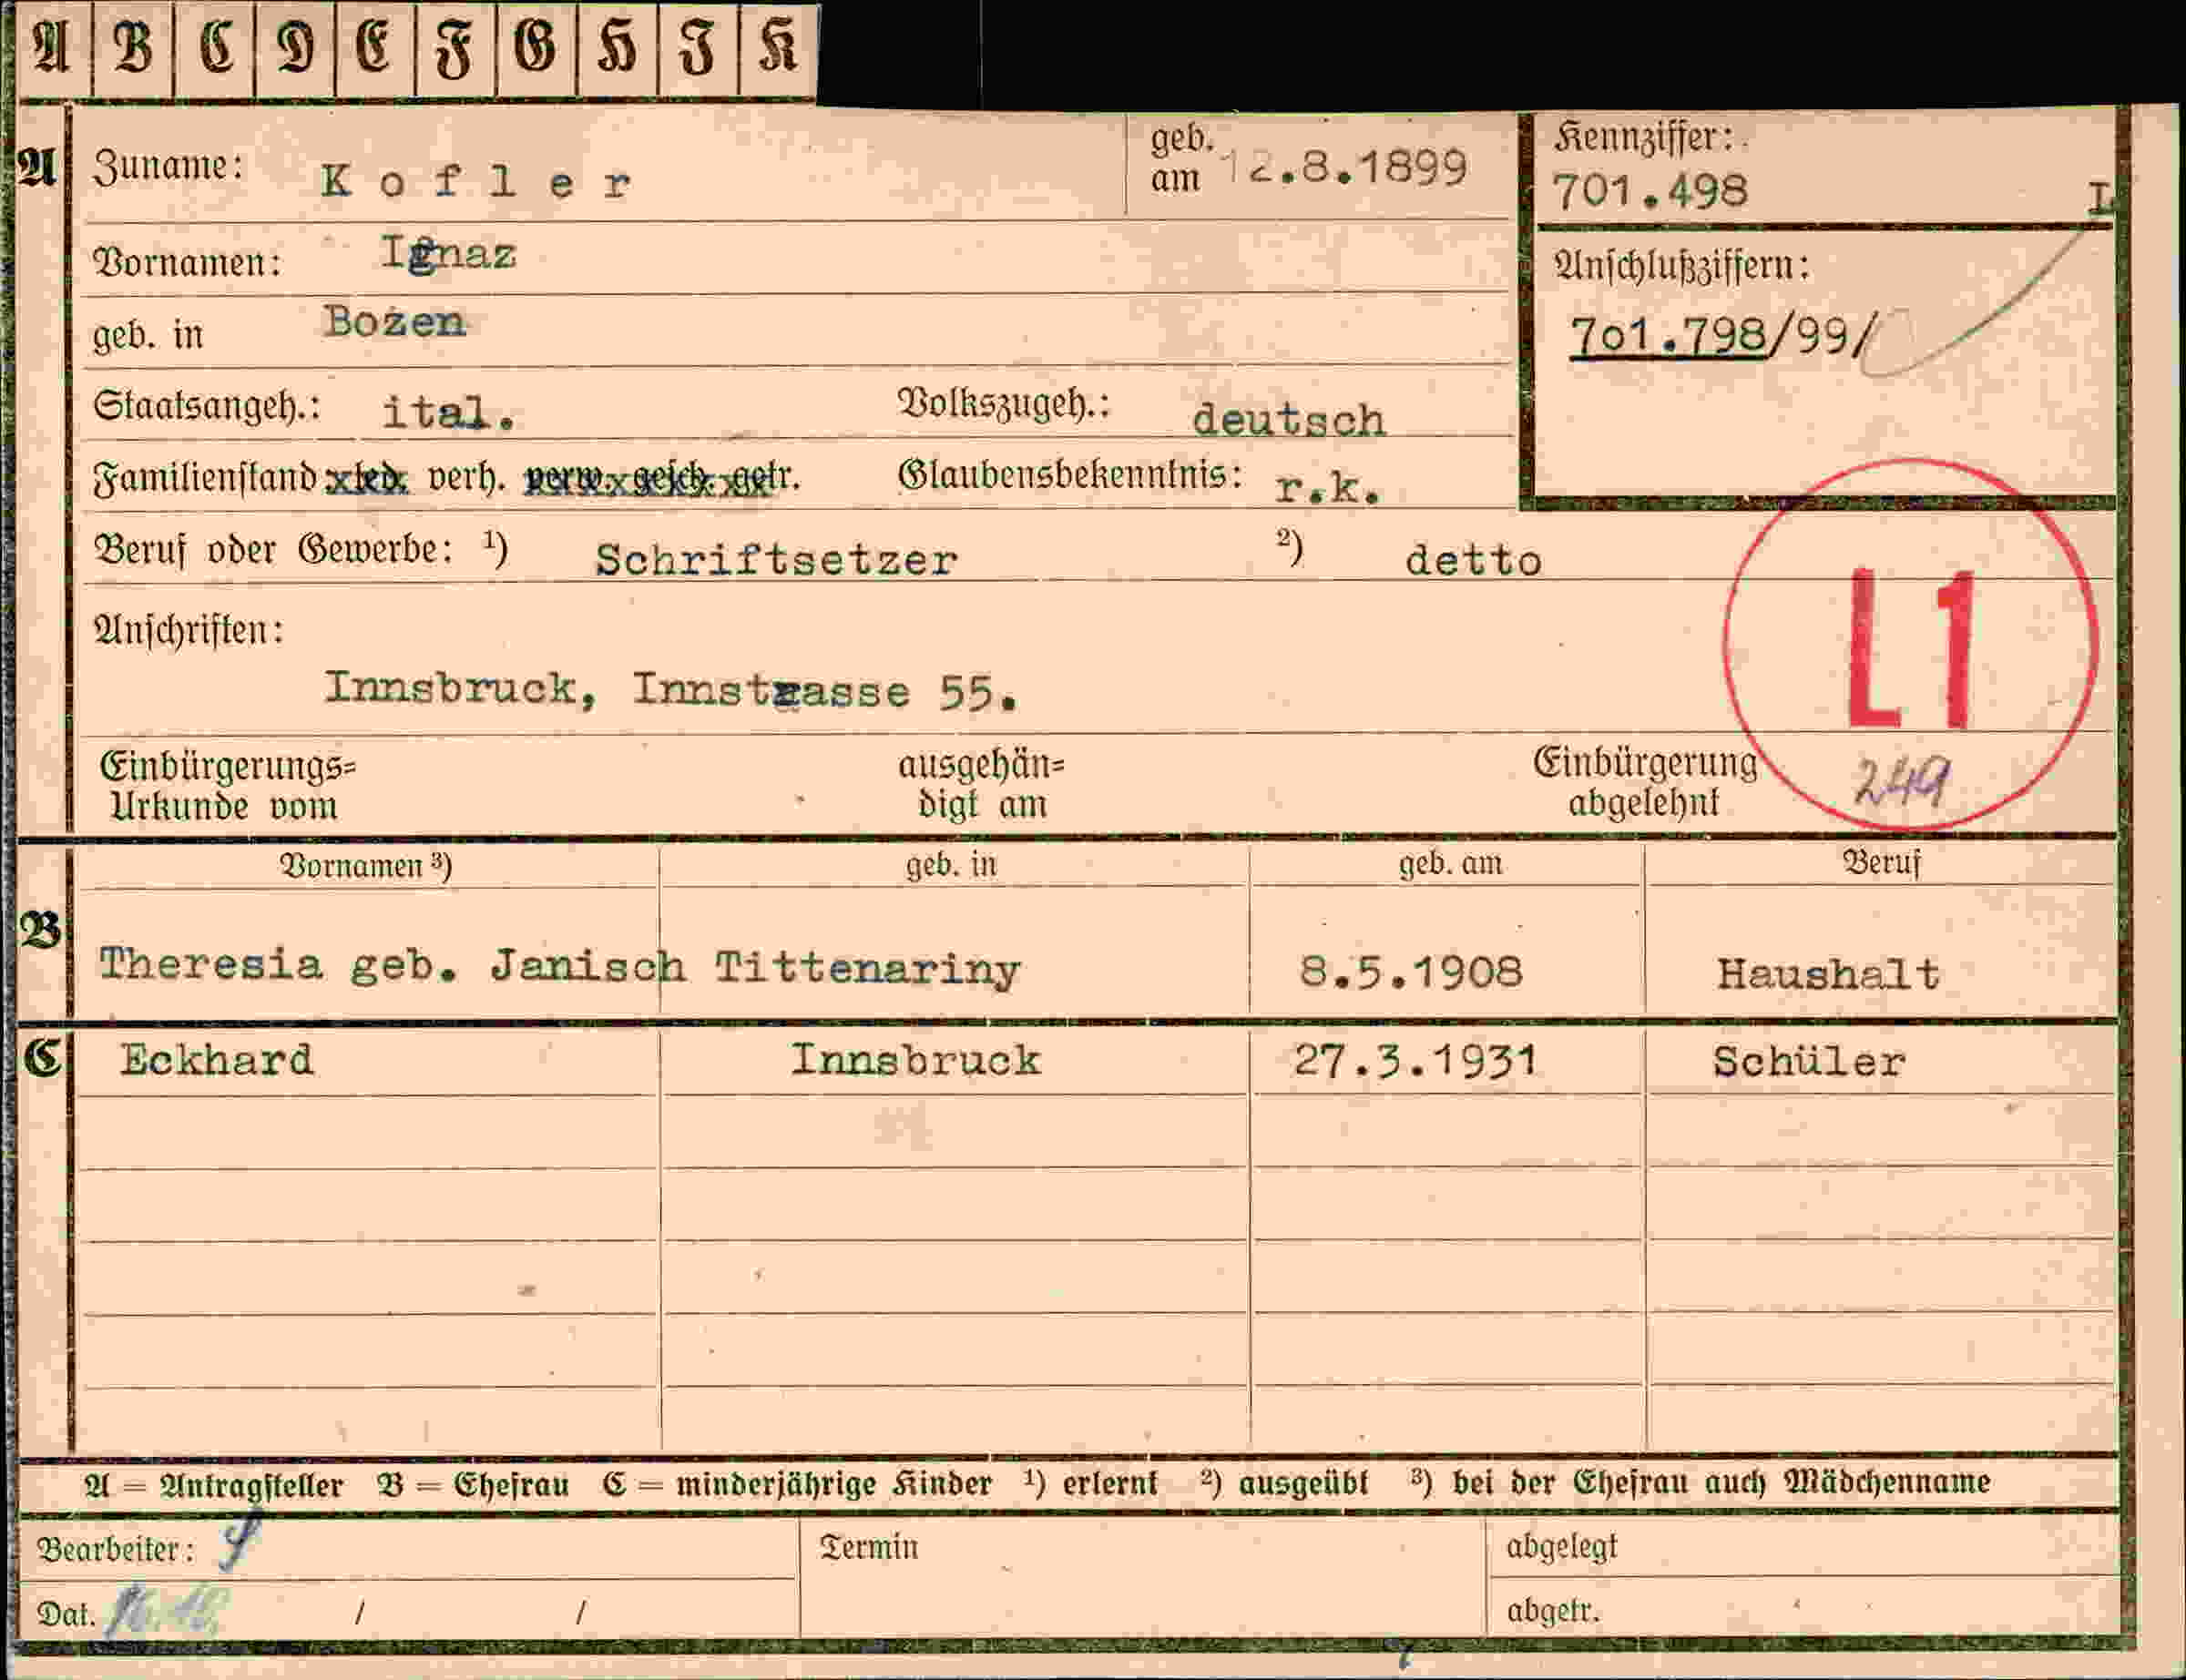The image size is (2186, 1680).
Task: Click address 'Innsbruck, Innstrasse 55.'
Action: [671, 690]
